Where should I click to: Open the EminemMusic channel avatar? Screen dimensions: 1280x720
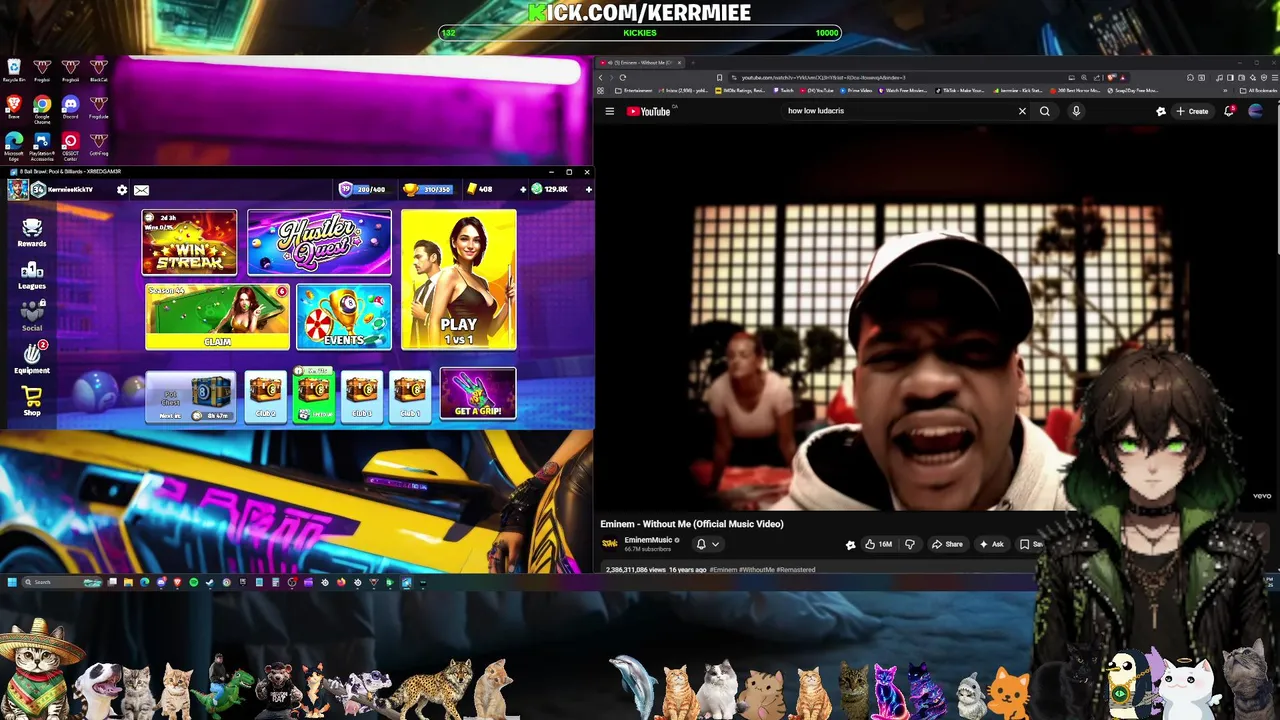[x=609, y=543]
